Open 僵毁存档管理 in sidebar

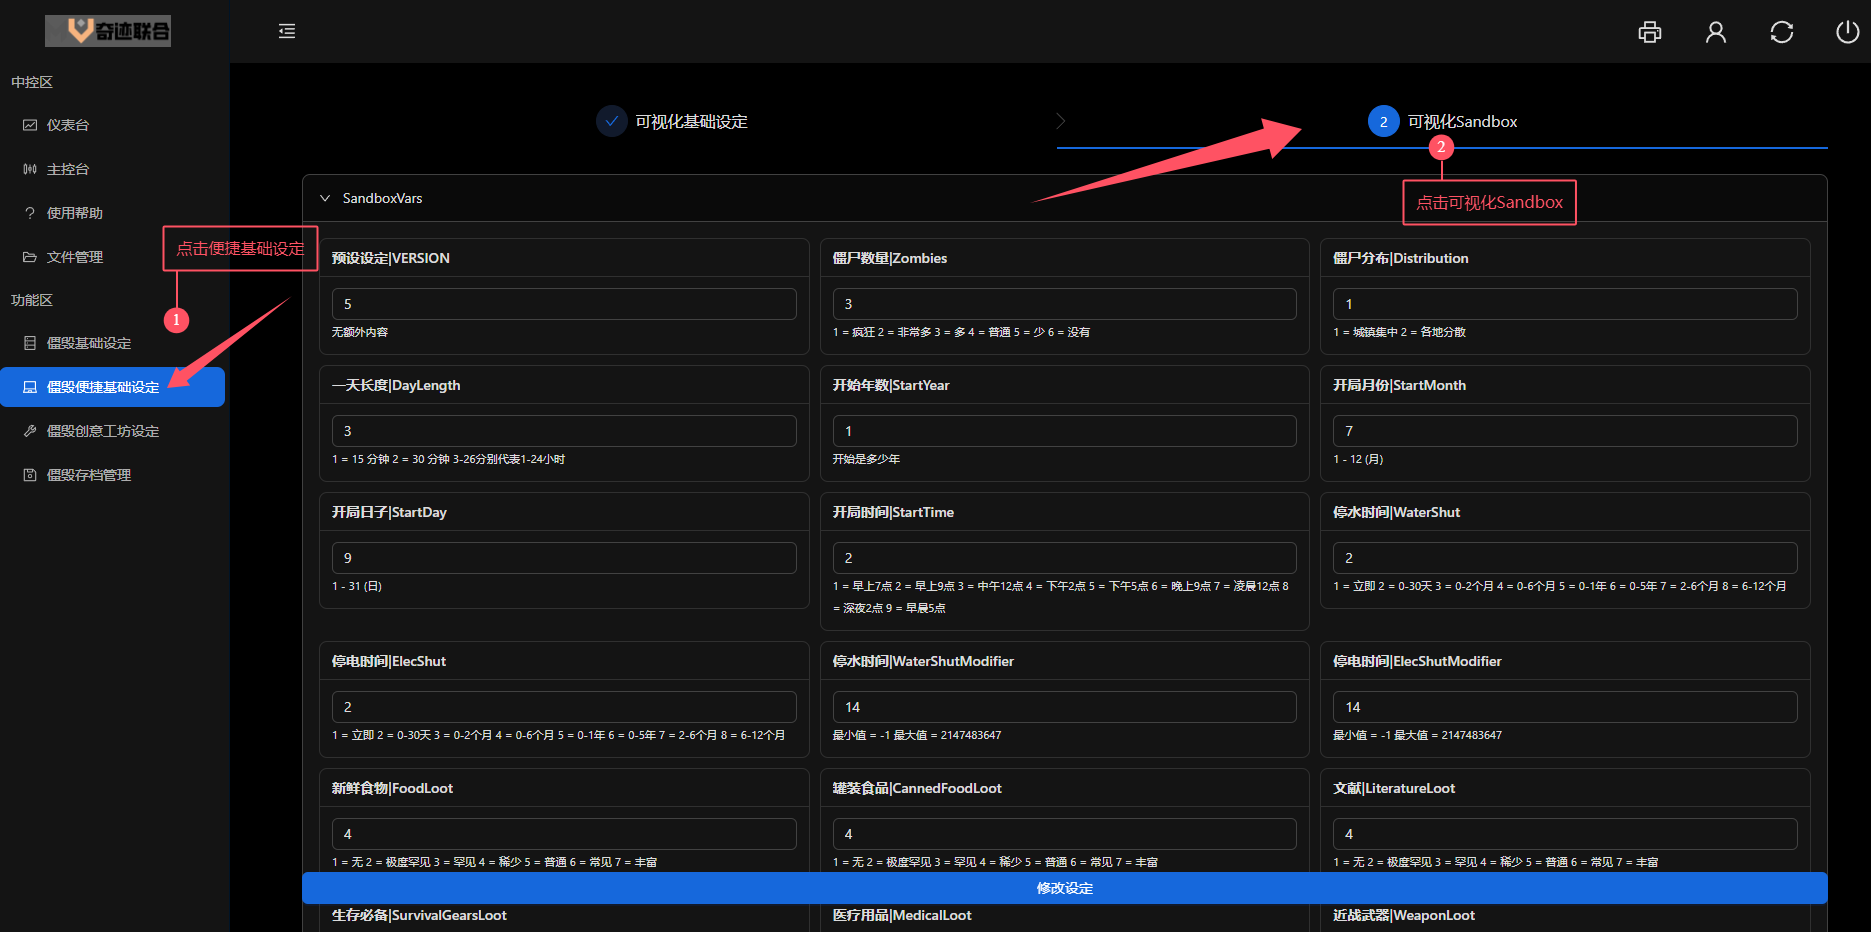[x=112, y=475]
